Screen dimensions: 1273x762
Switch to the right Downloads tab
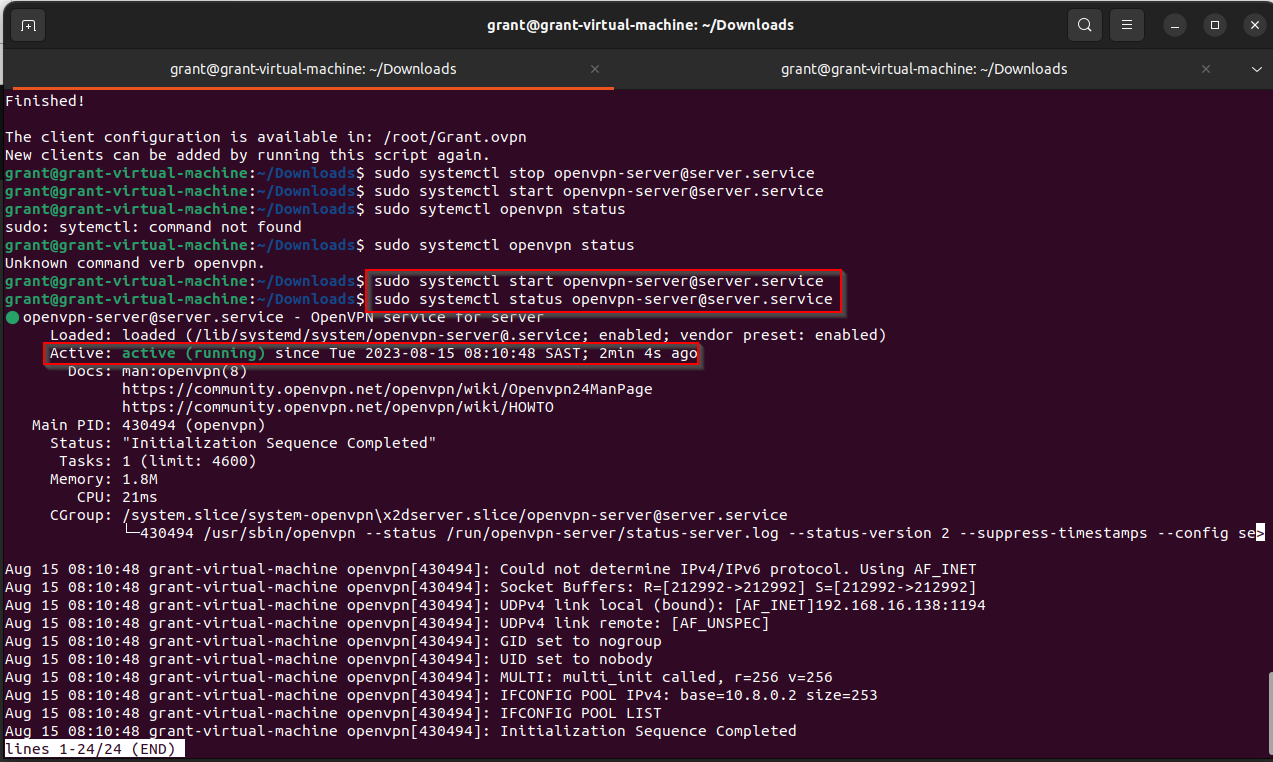tap(923, 69)
